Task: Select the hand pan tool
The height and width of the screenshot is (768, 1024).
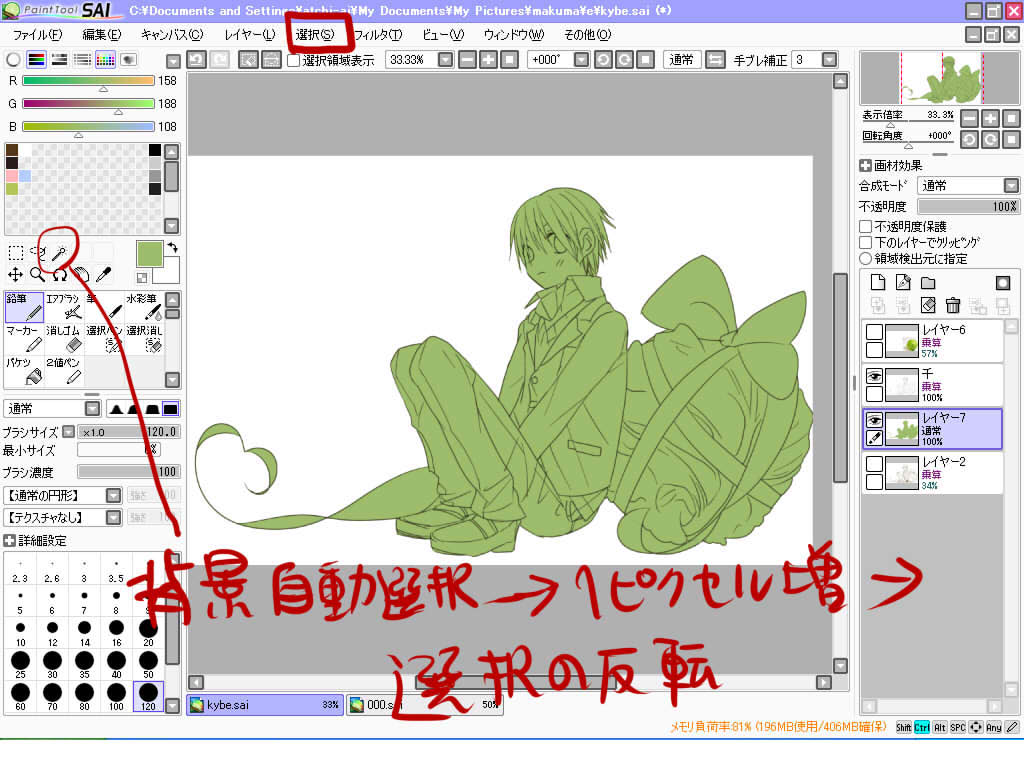Action: (x=81, y=275)
